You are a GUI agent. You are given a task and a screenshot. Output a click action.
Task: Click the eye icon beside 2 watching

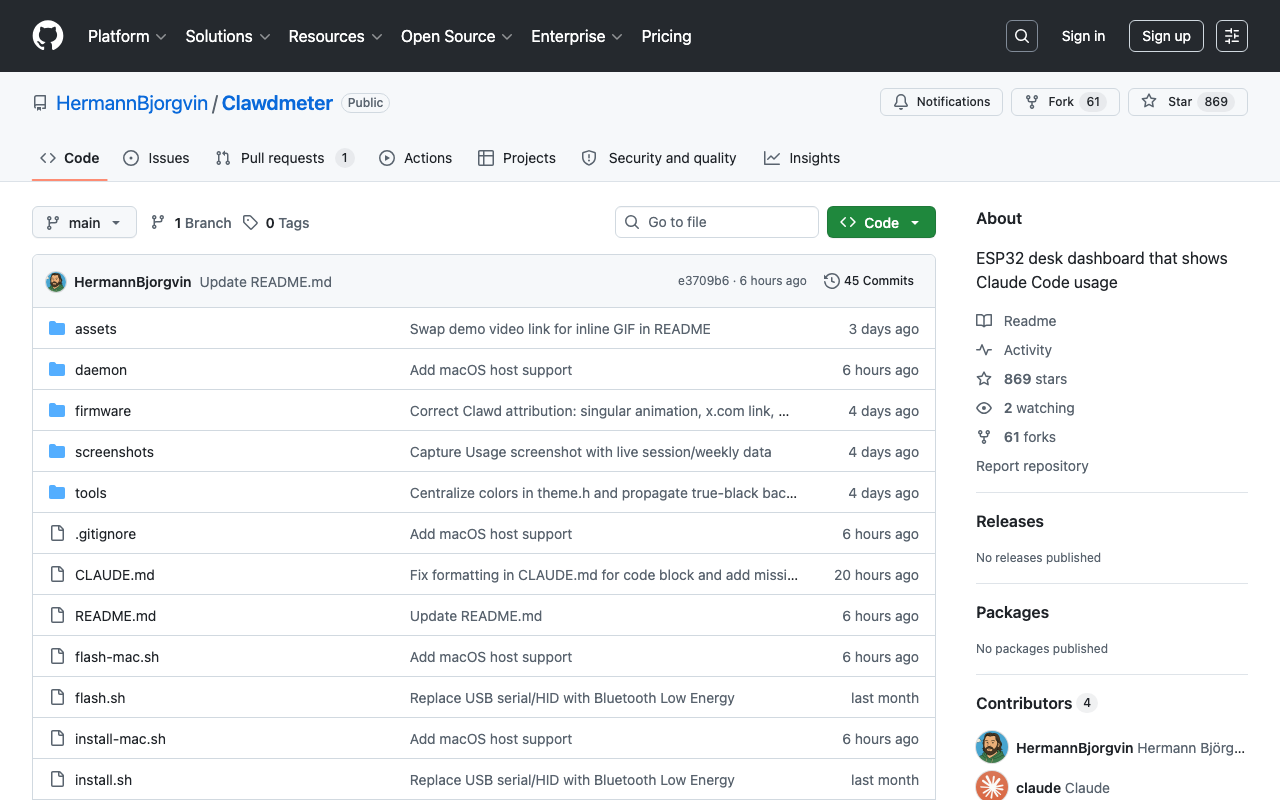click(x=984, y=408)
